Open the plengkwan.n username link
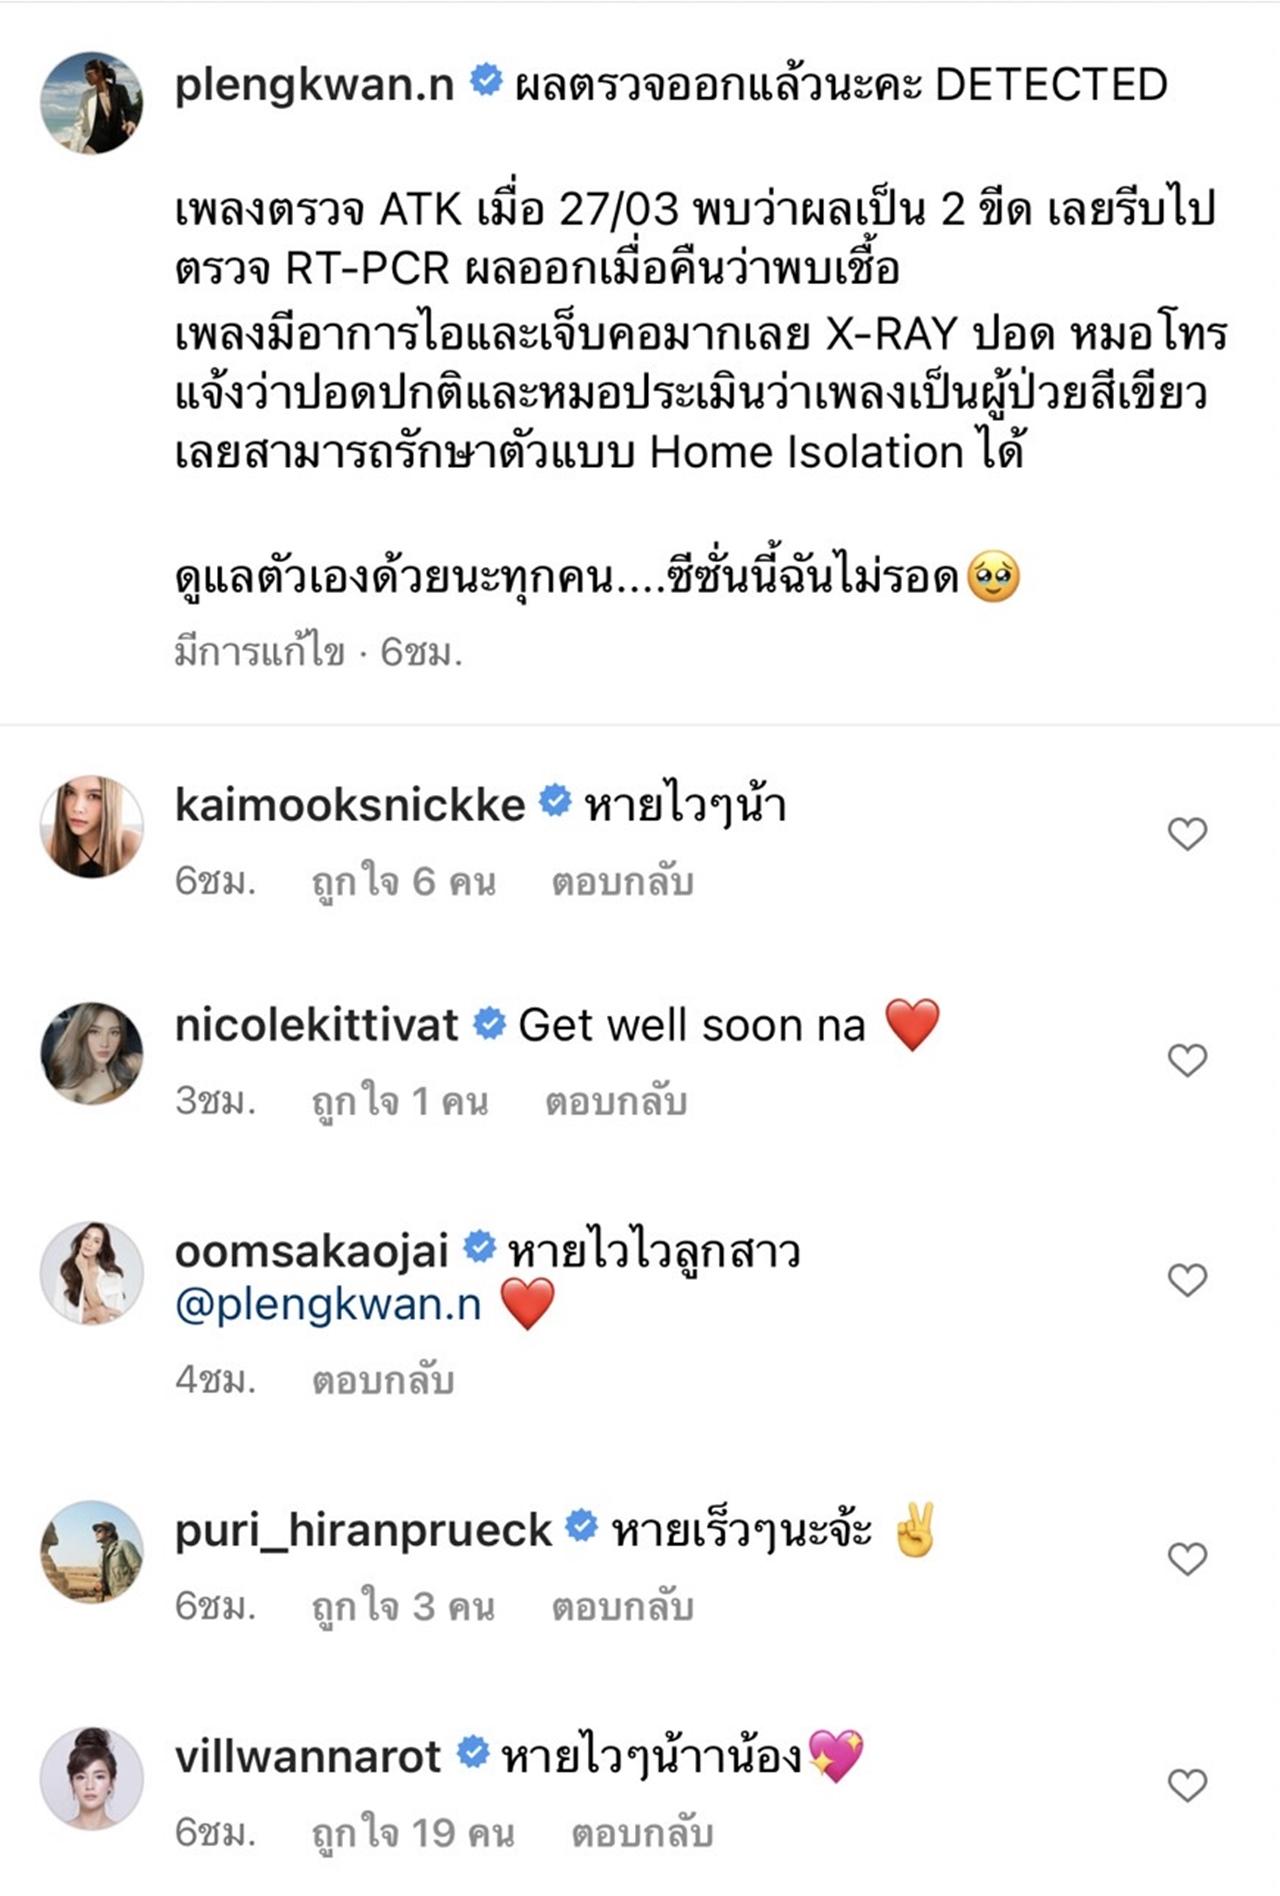 tap(314, 85)
